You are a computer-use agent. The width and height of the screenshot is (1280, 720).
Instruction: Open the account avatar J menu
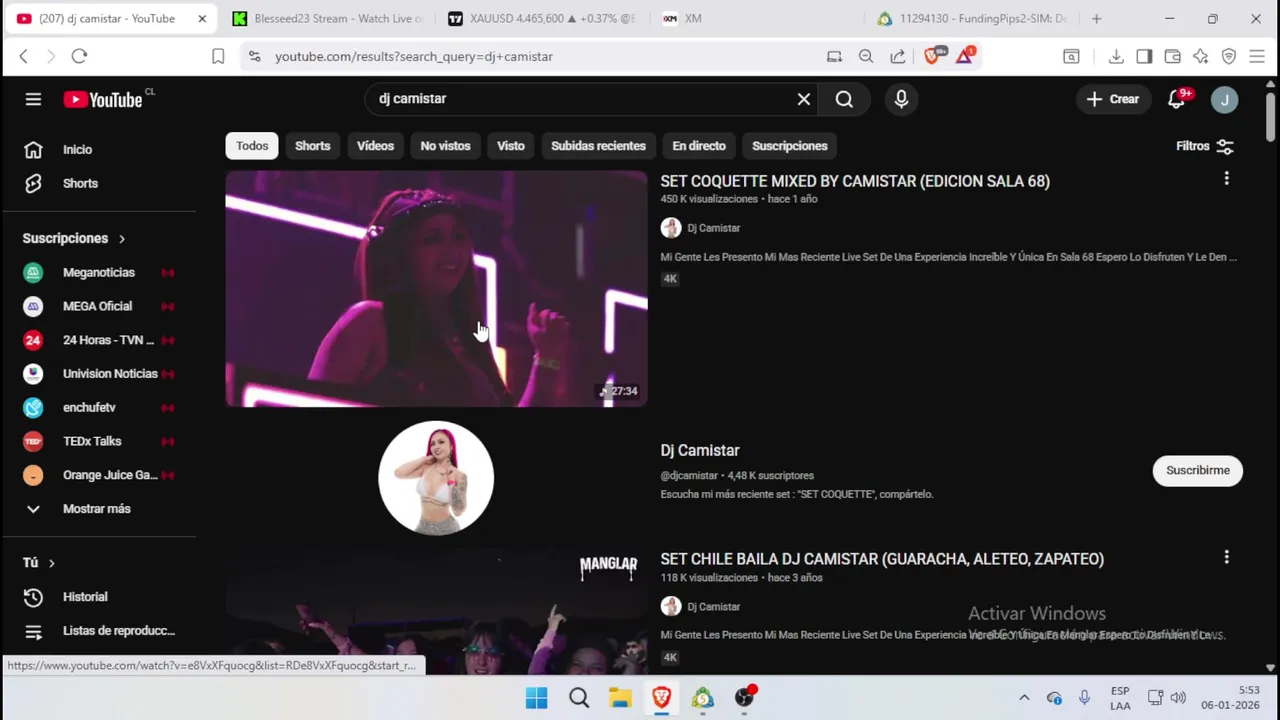tap(1224, 99)
